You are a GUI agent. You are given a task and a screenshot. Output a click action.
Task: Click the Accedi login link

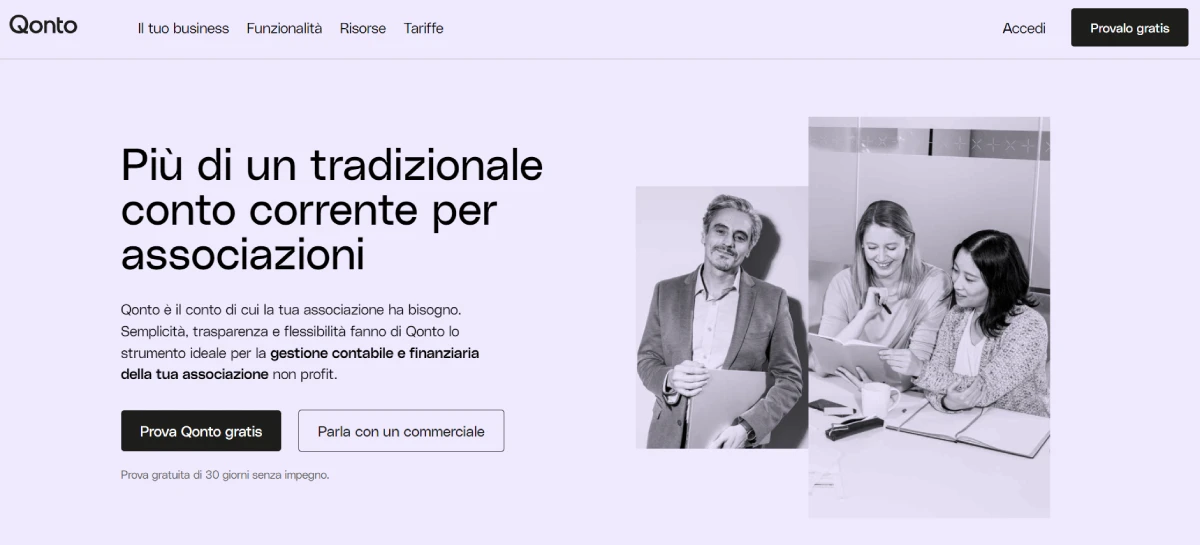click(x=1024, y=28)
